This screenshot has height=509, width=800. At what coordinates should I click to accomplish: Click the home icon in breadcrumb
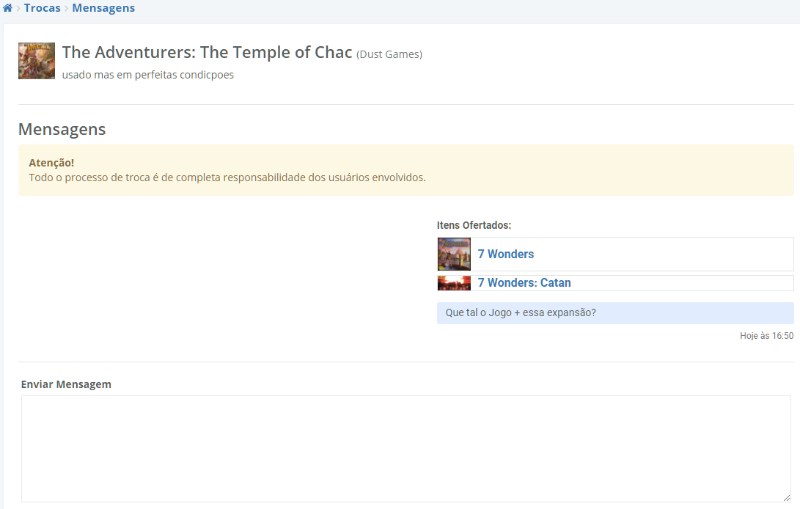click(x=8, y=8)
